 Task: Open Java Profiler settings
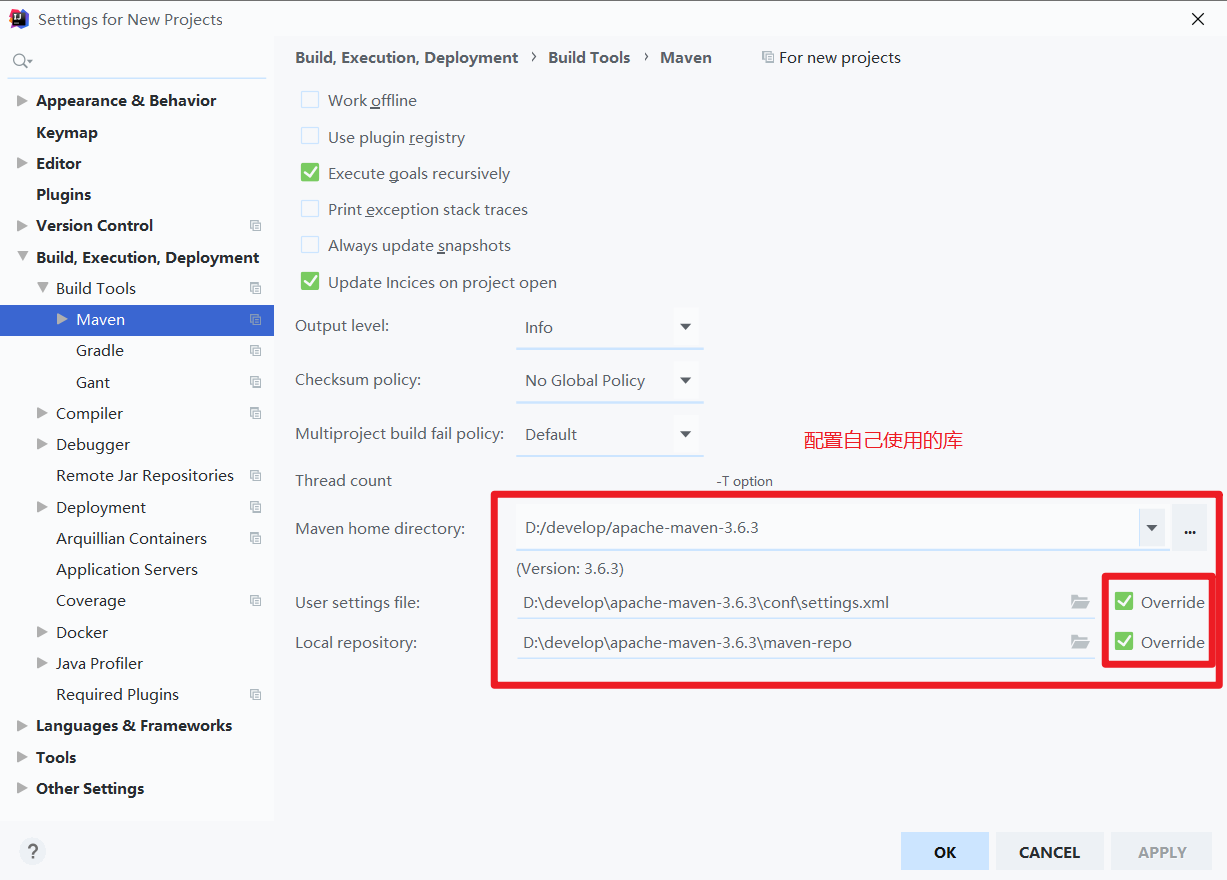coord(99,664)
